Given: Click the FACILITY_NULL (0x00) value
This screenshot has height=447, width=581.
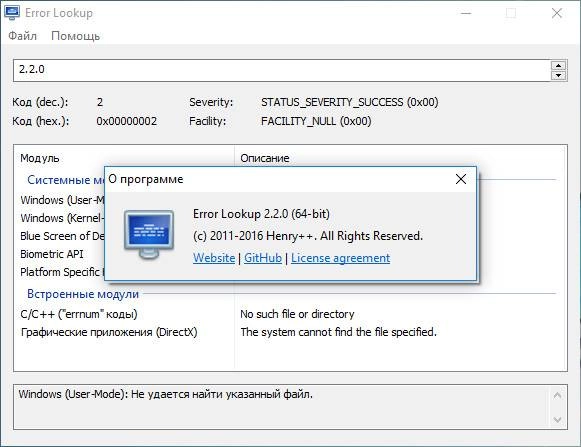Looking at the screenshot, I should point(316,121).
